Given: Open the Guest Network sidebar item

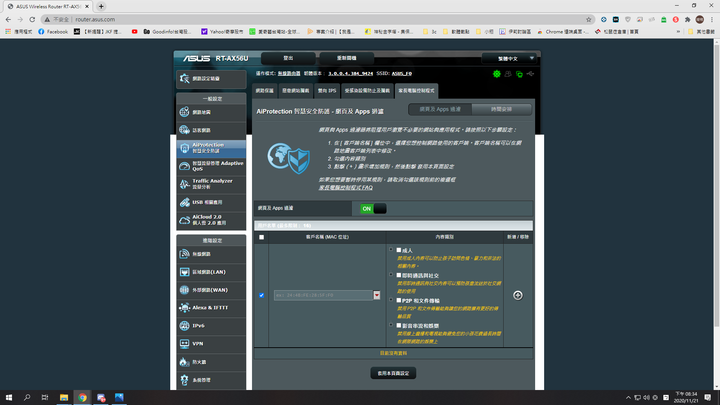Looking at the screenshot, I should 211,130.
